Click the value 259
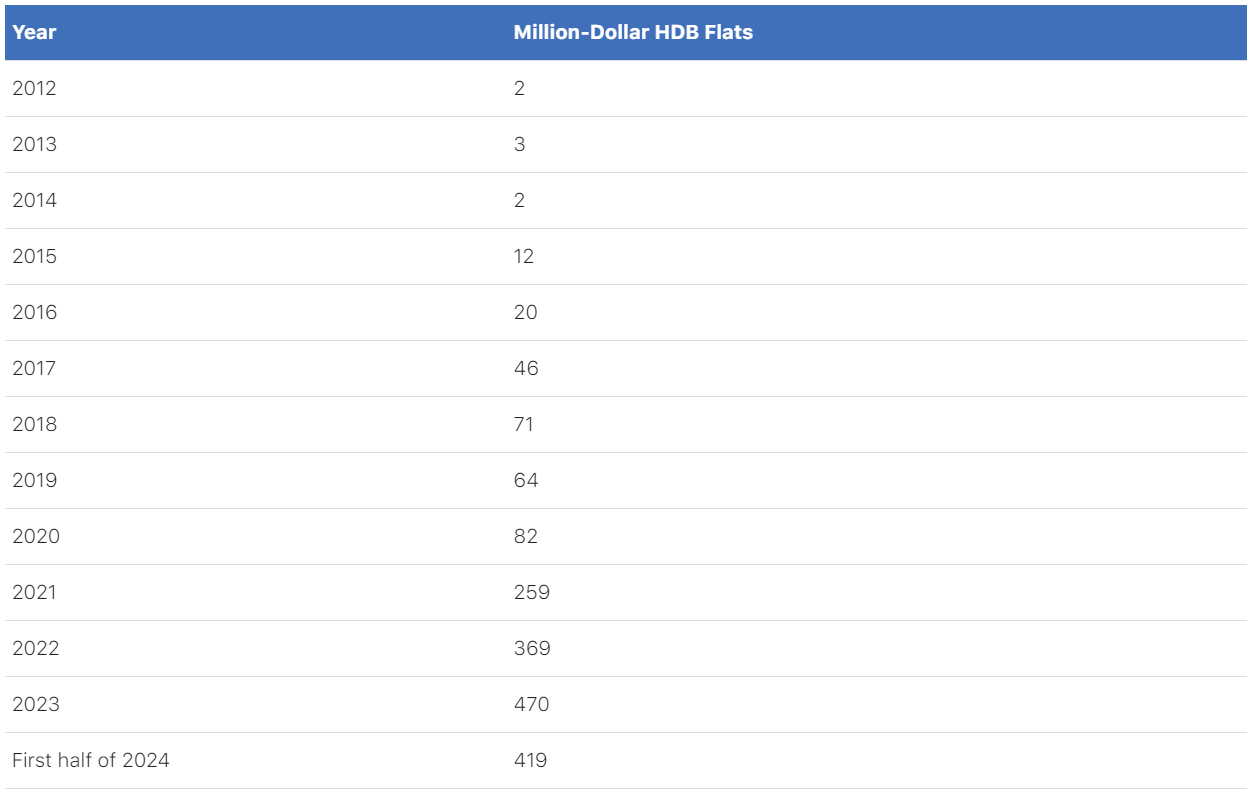 [x=531, y=592]
